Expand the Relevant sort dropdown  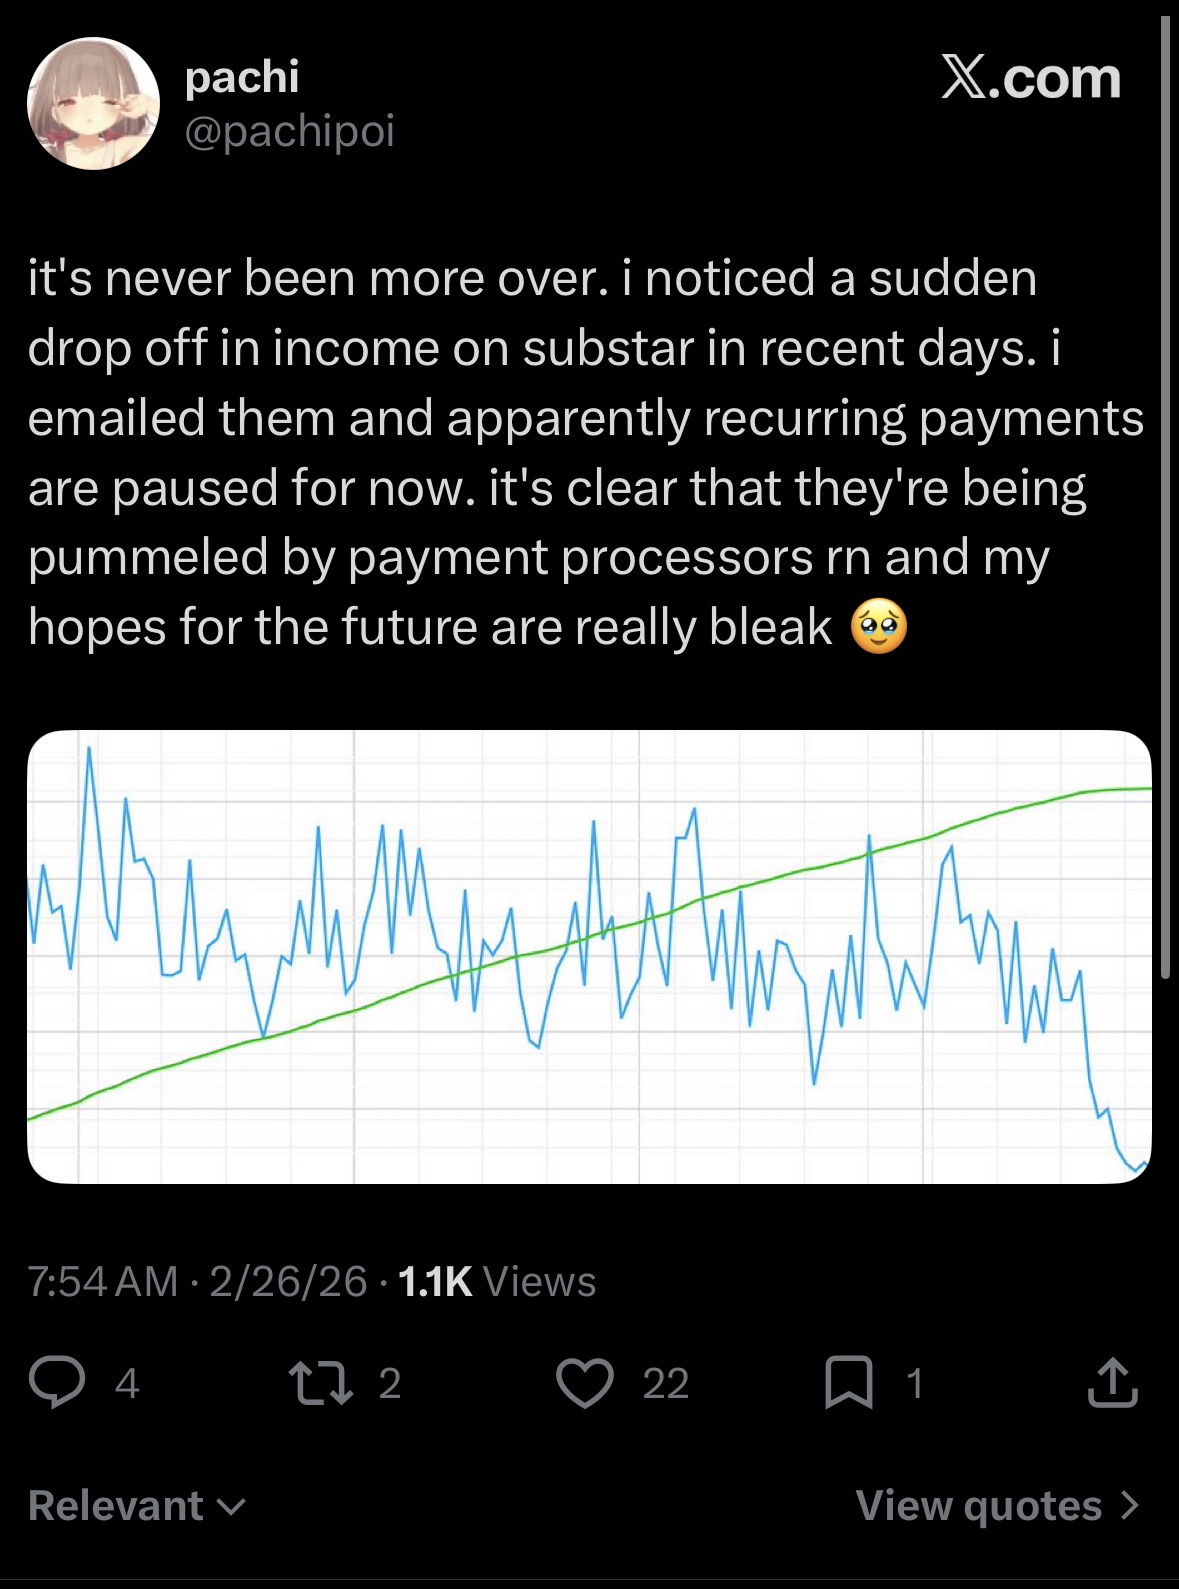point(137,1505)
